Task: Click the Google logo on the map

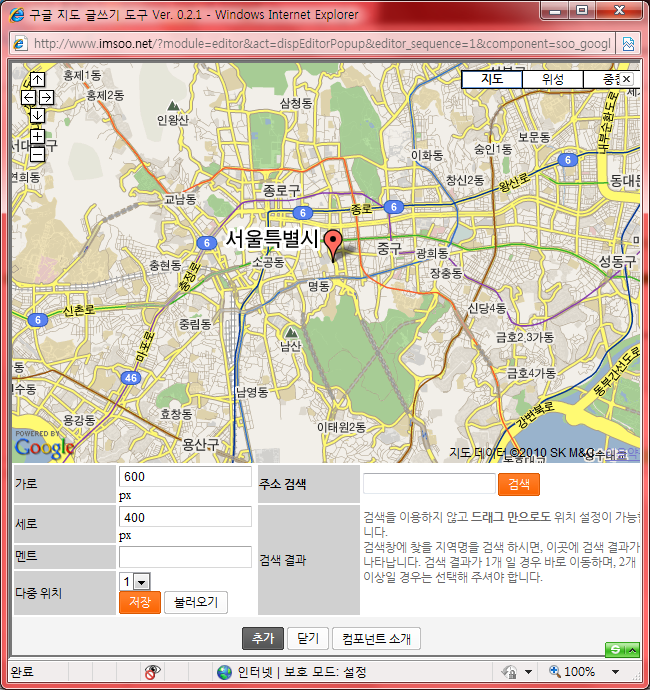Action: tap(44, 447)
